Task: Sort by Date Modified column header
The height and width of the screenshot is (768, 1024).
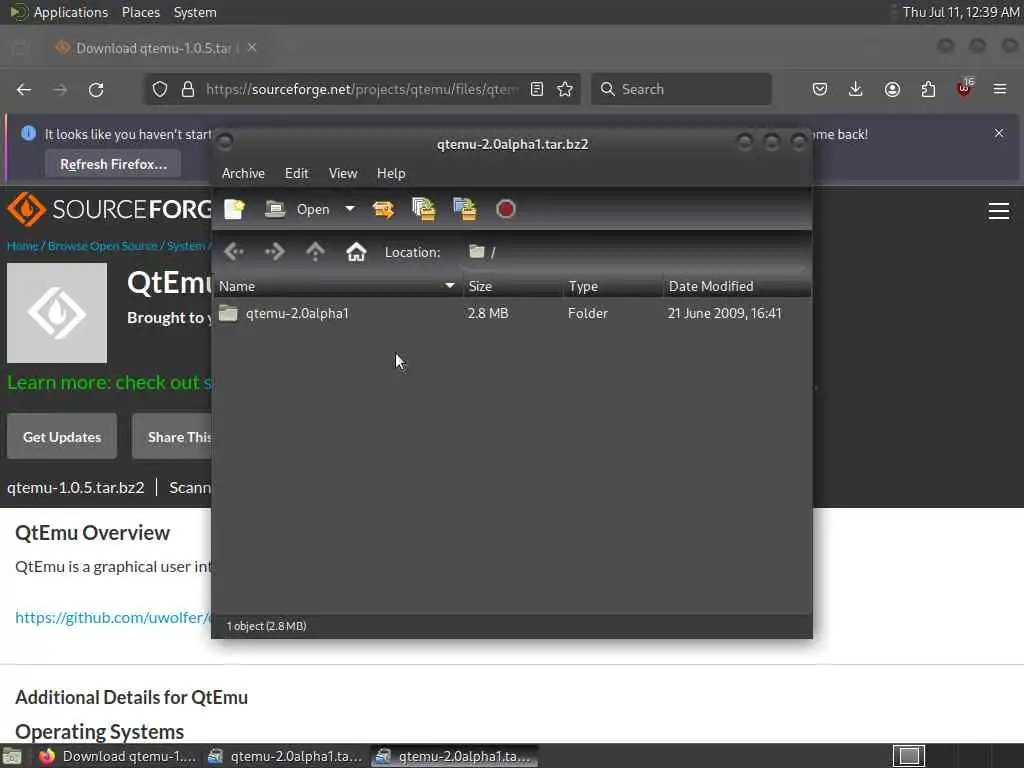Action: (x=737, y=286)
